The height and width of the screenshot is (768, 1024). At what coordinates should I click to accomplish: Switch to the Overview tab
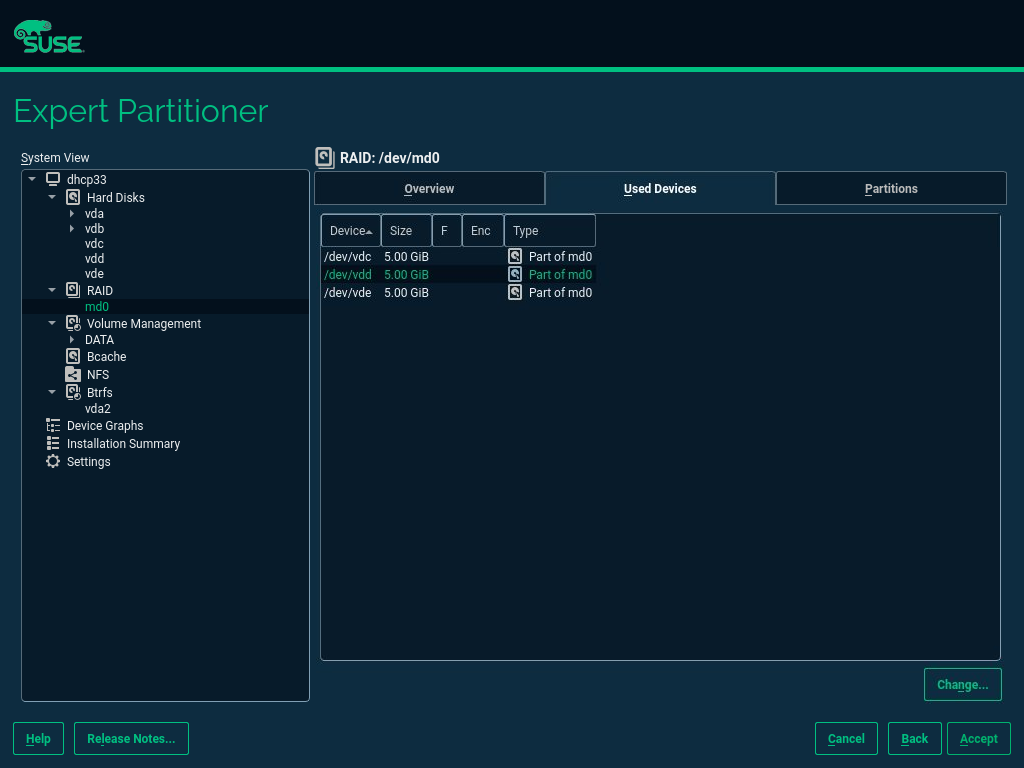pyautogui.click(x=429, y=189)
